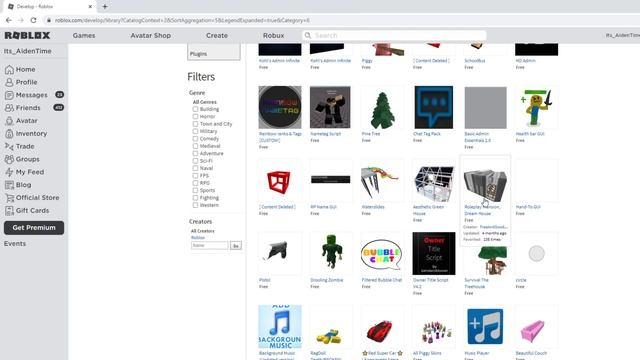Screen dimensions: 640x360
Task: Open the Aesthetic Green House thumbnail
Action: [433, 180]
